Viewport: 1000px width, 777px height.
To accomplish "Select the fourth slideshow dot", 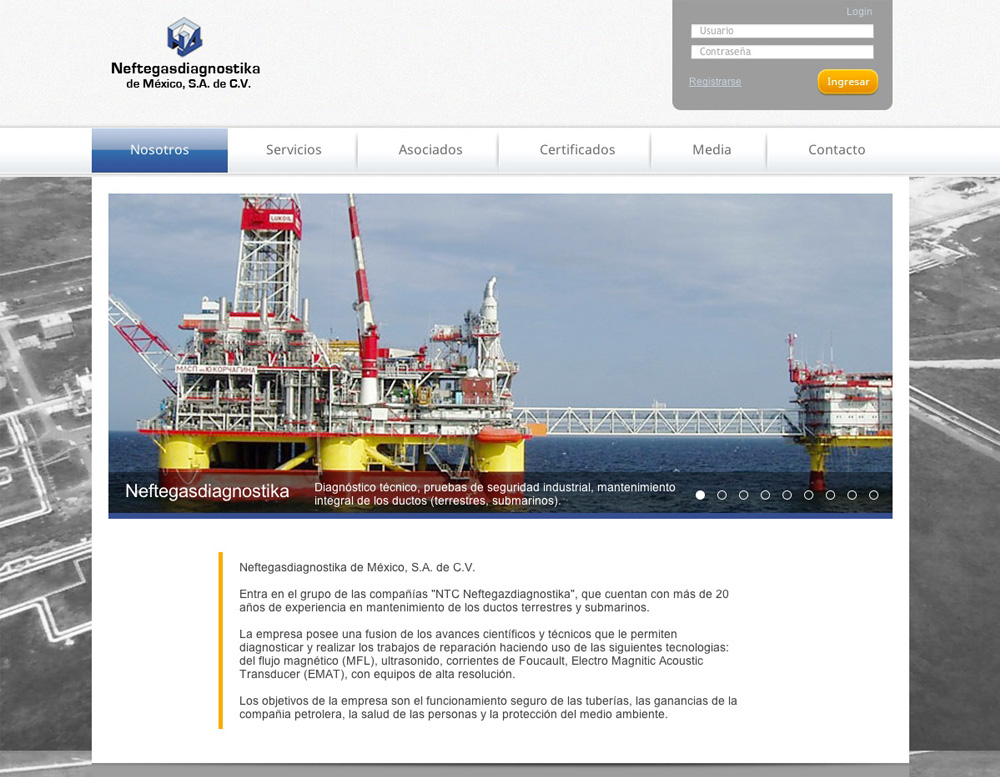I will click(765, 495).
